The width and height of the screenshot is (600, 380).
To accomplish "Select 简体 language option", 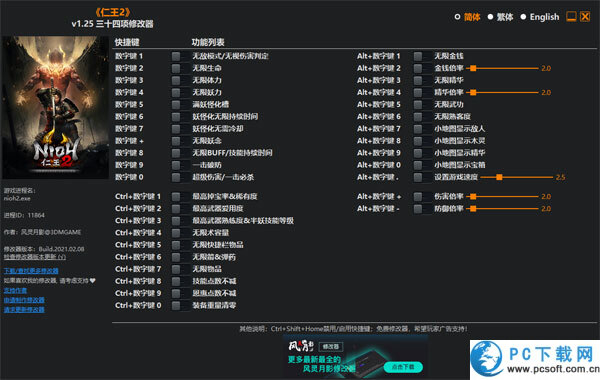I will 467,17.
